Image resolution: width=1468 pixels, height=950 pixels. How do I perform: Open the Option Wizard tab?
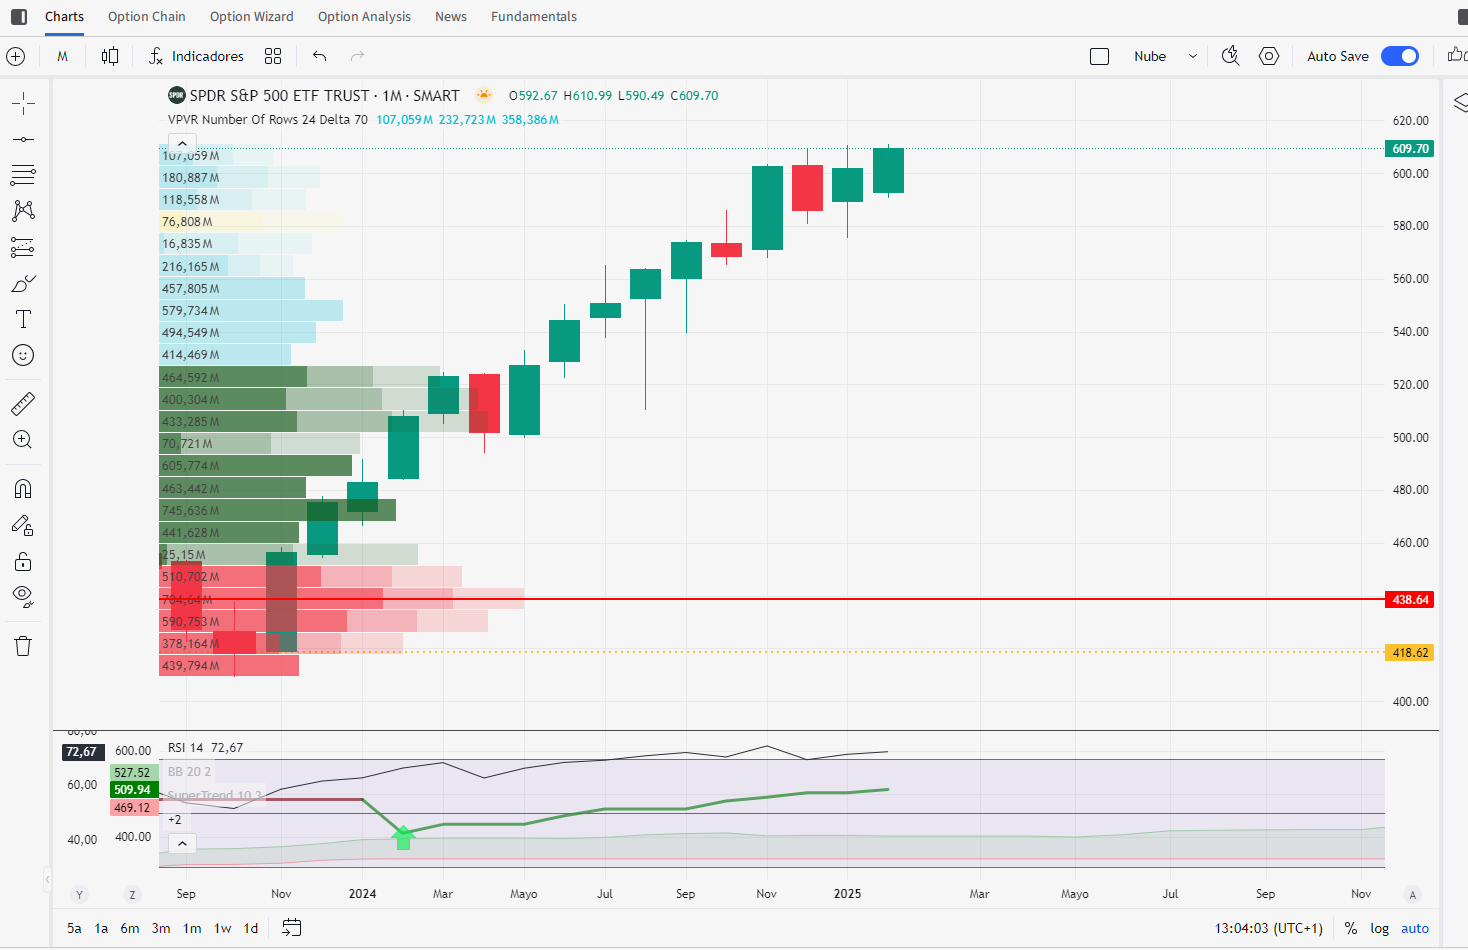252,17
